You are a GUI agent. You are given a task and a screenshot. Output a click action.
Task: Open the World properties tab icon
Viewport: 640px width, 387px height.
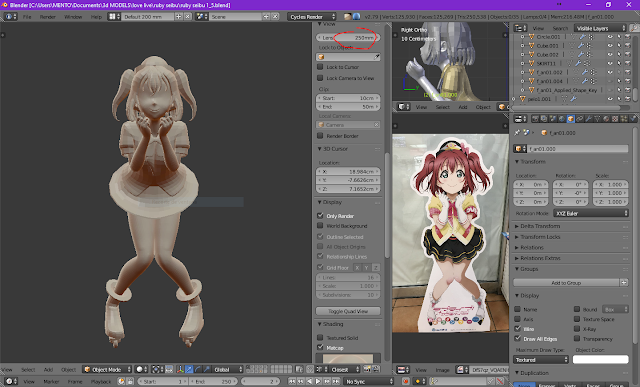click(x=562, y=119)
